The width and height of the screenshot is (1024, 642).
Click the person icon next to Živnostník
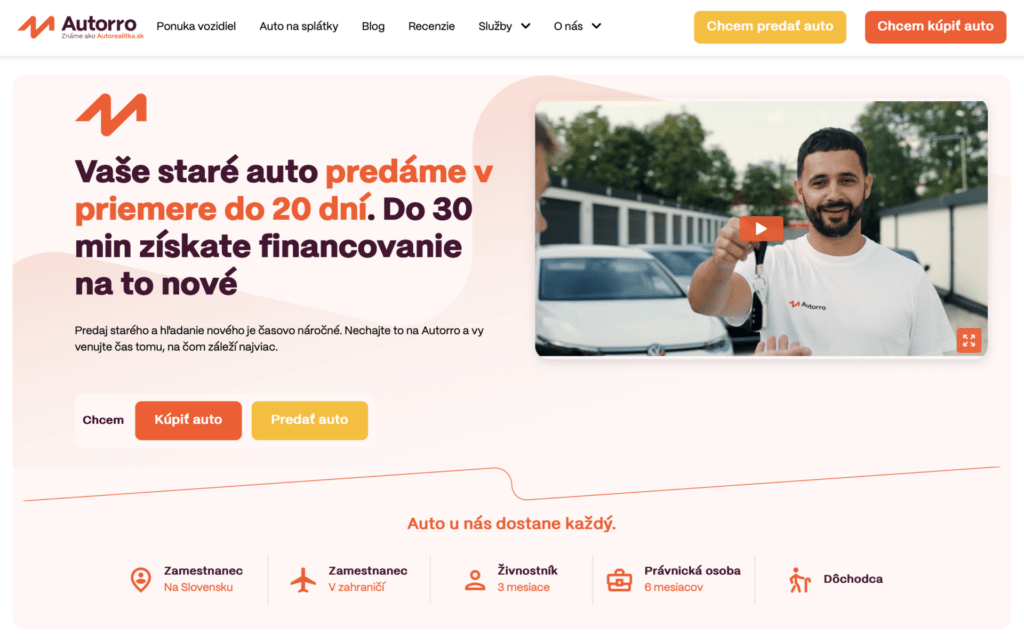[x=475, y=580]
